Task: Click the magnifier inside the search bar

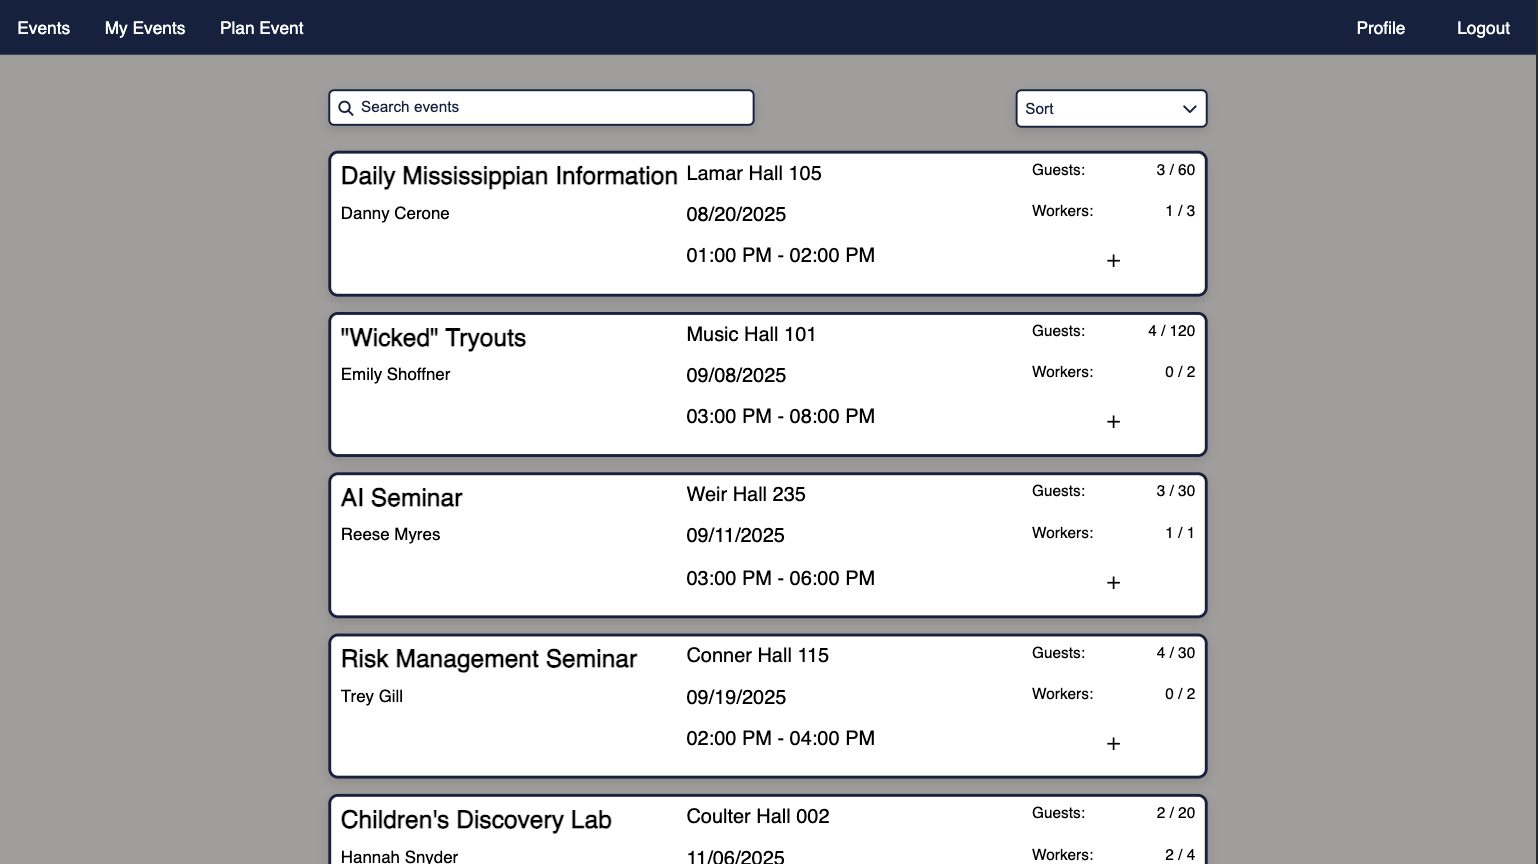Action: [346, 107]
